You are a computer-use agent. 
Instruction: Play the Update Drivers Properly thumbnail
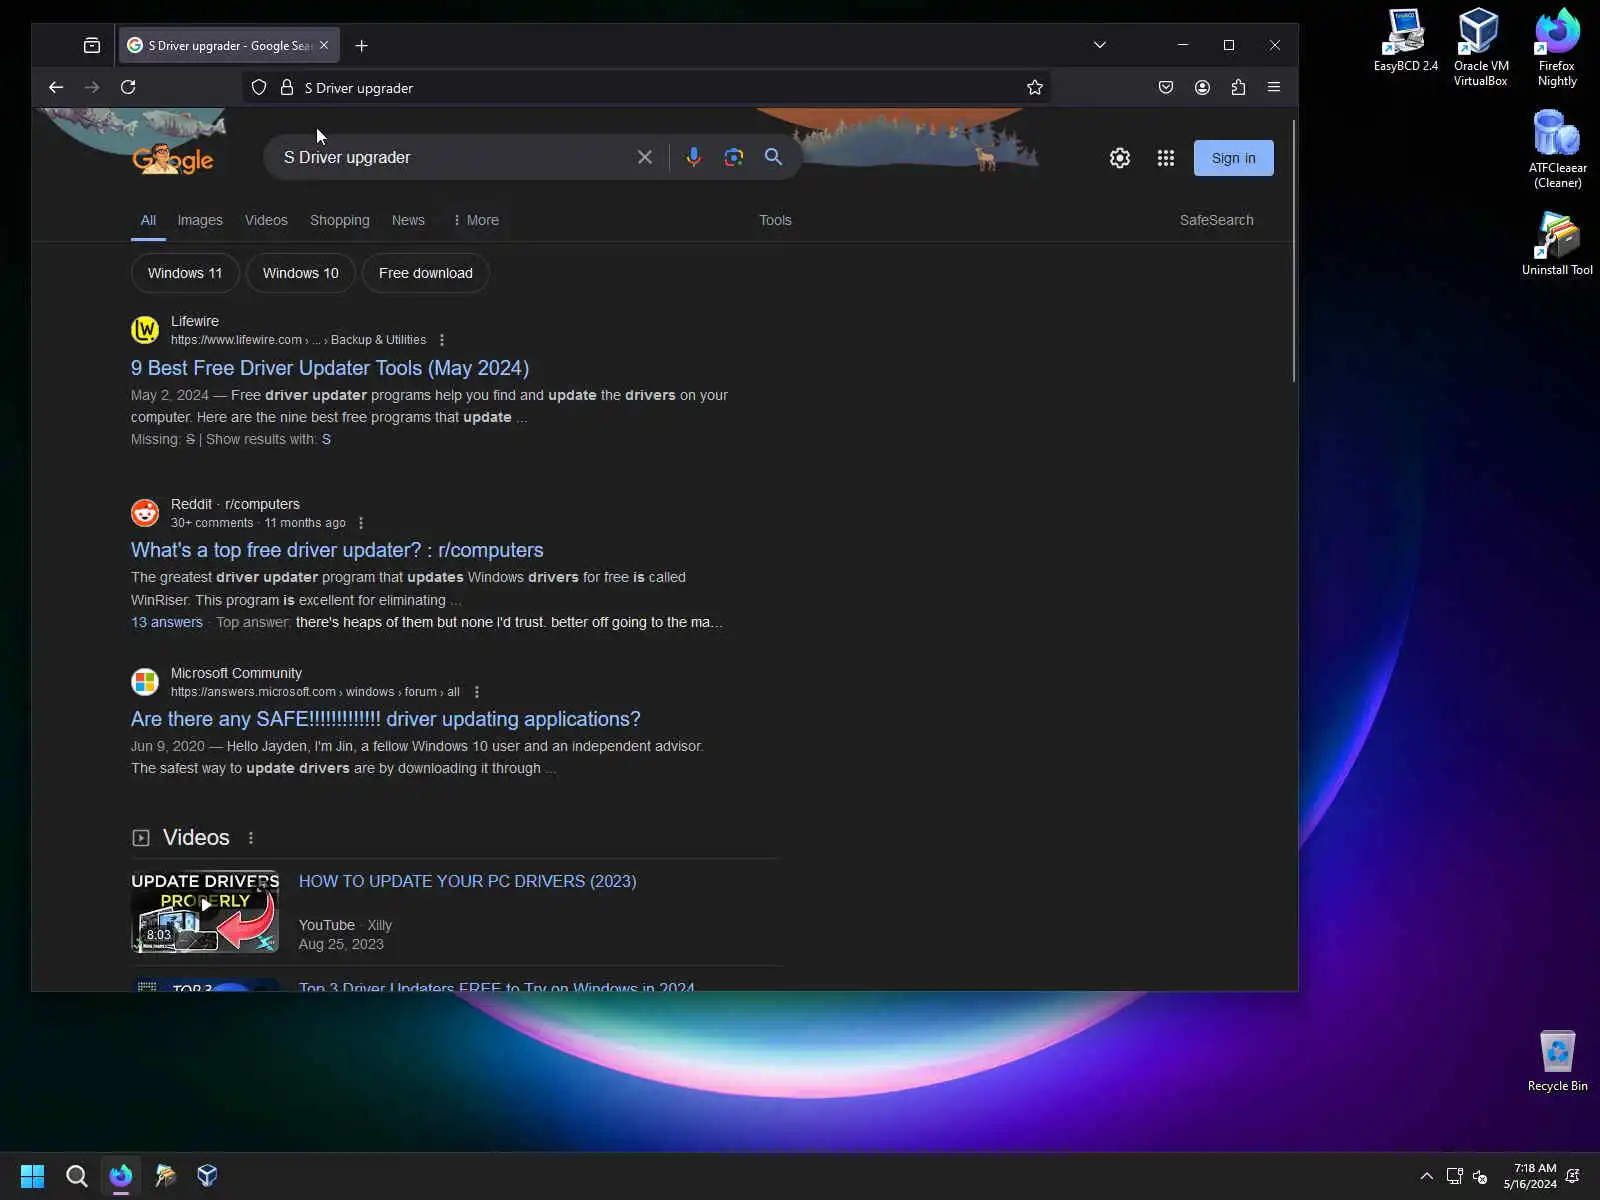[x=205, y=911]
